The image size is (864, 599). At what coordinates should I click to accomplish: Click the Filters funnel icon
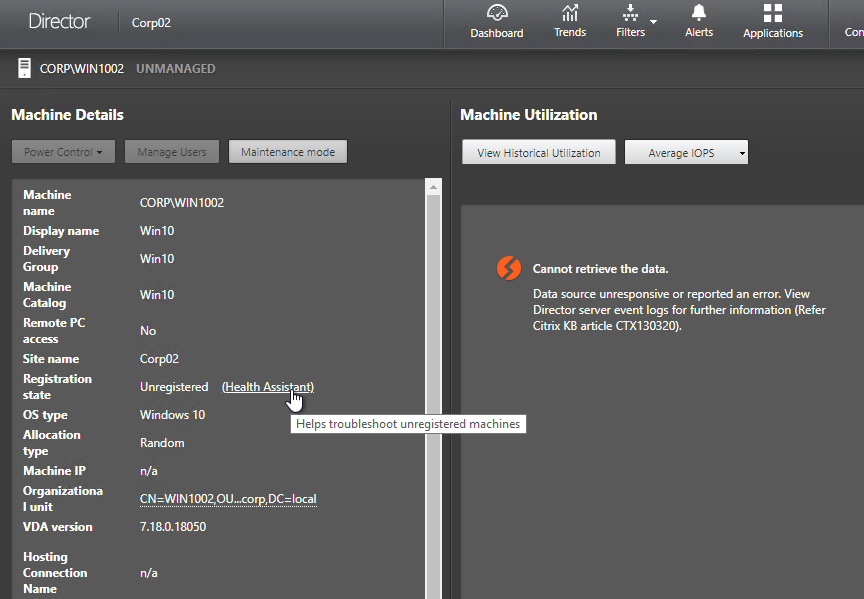(630, 13)
